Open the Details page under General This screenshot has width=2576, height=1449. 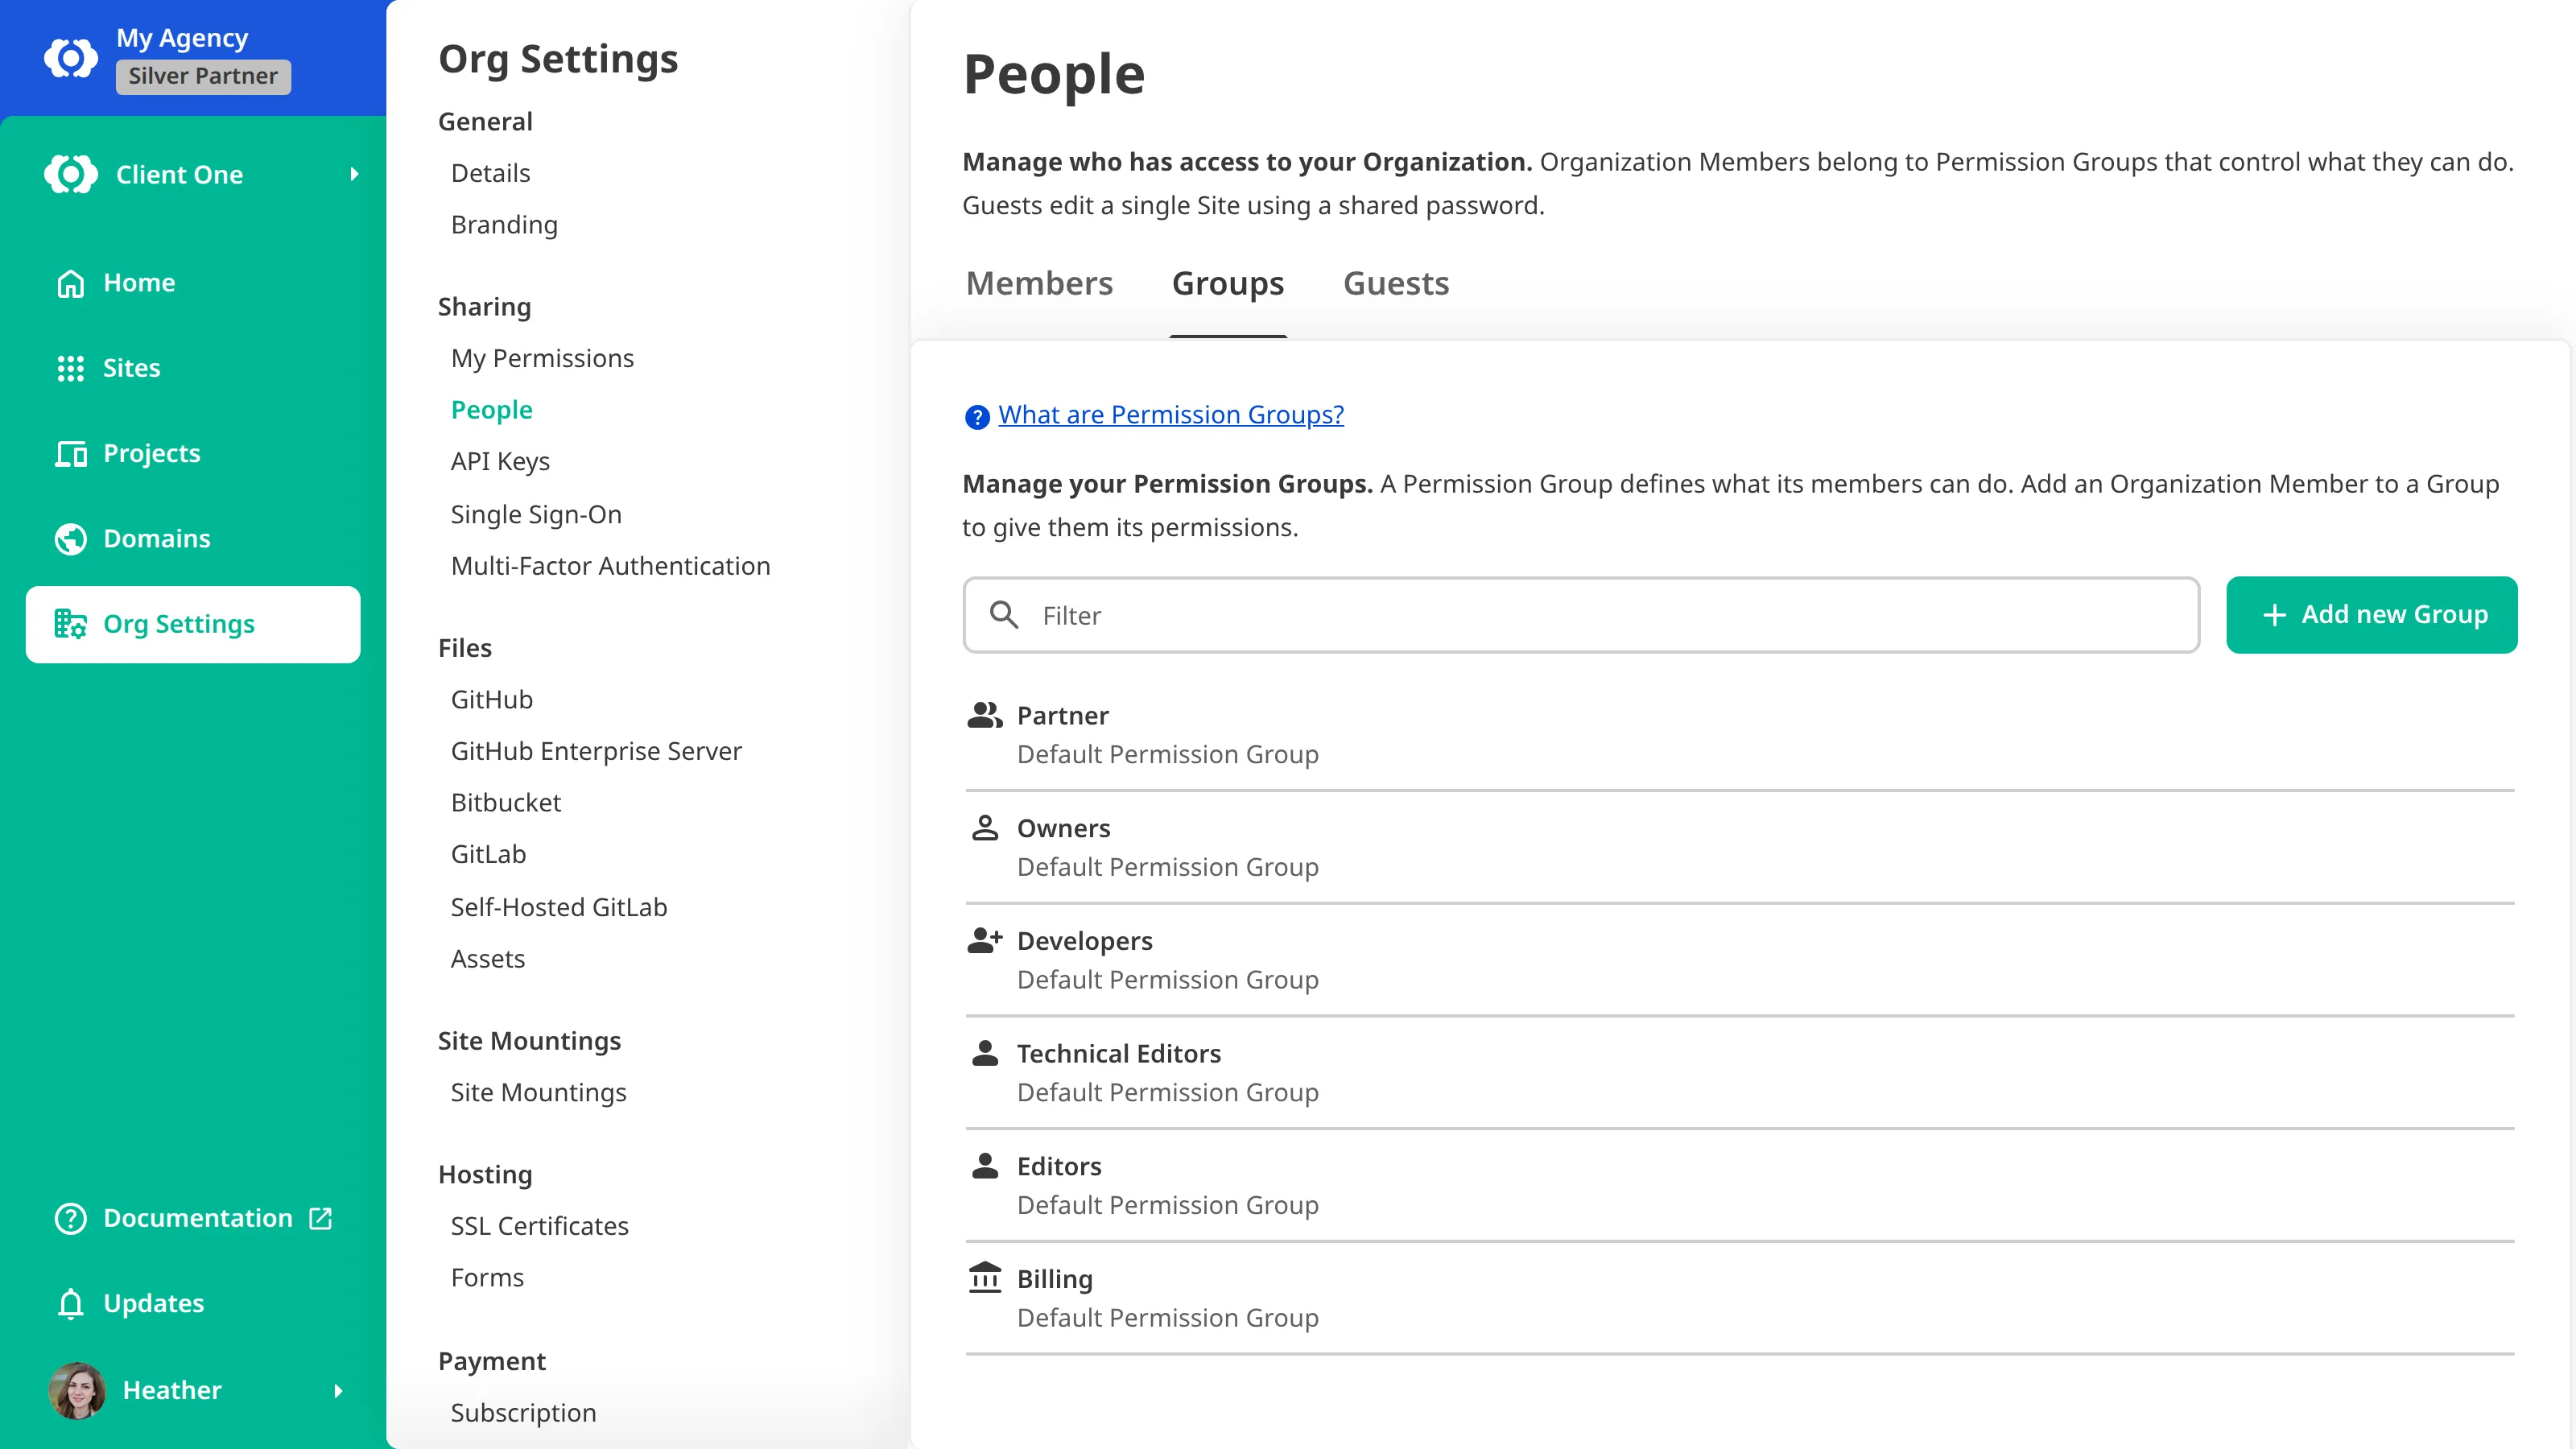pyautogui.click(x=490, y=174)
